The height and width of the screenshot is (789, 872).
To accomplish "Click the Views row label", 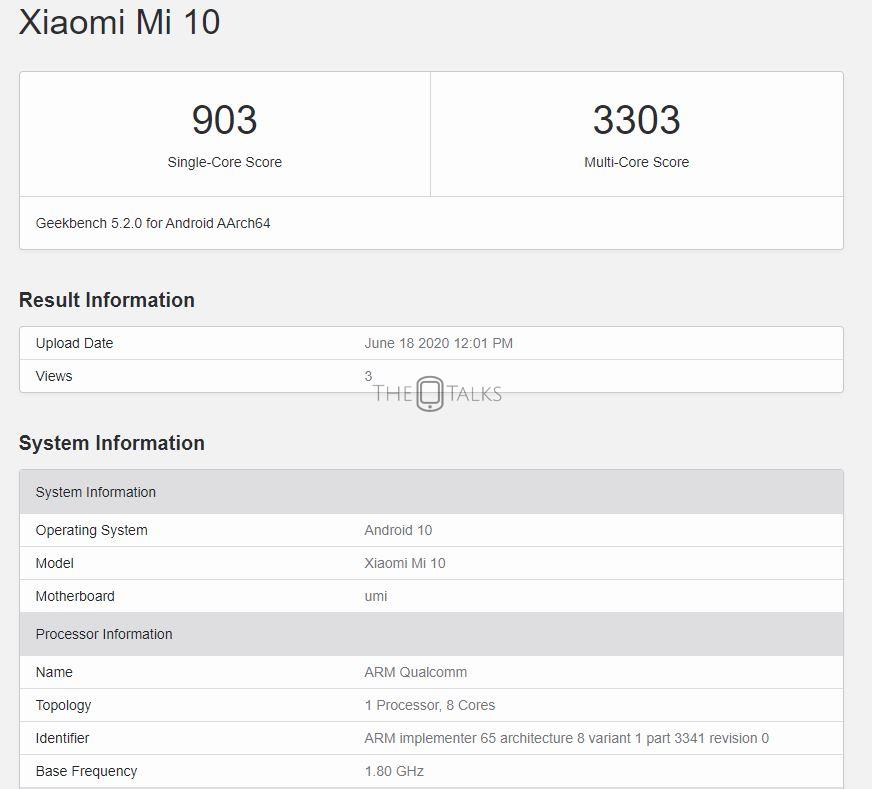I will click(x=54, y=376).
